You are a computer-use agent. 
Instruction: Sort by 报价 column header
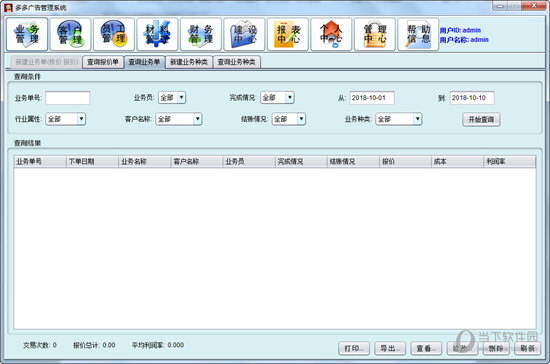405,161
